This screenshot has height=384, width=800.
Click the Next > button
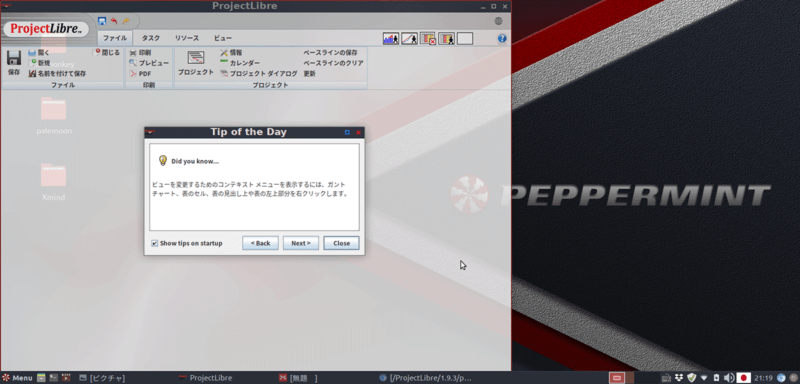coord(301,243)
